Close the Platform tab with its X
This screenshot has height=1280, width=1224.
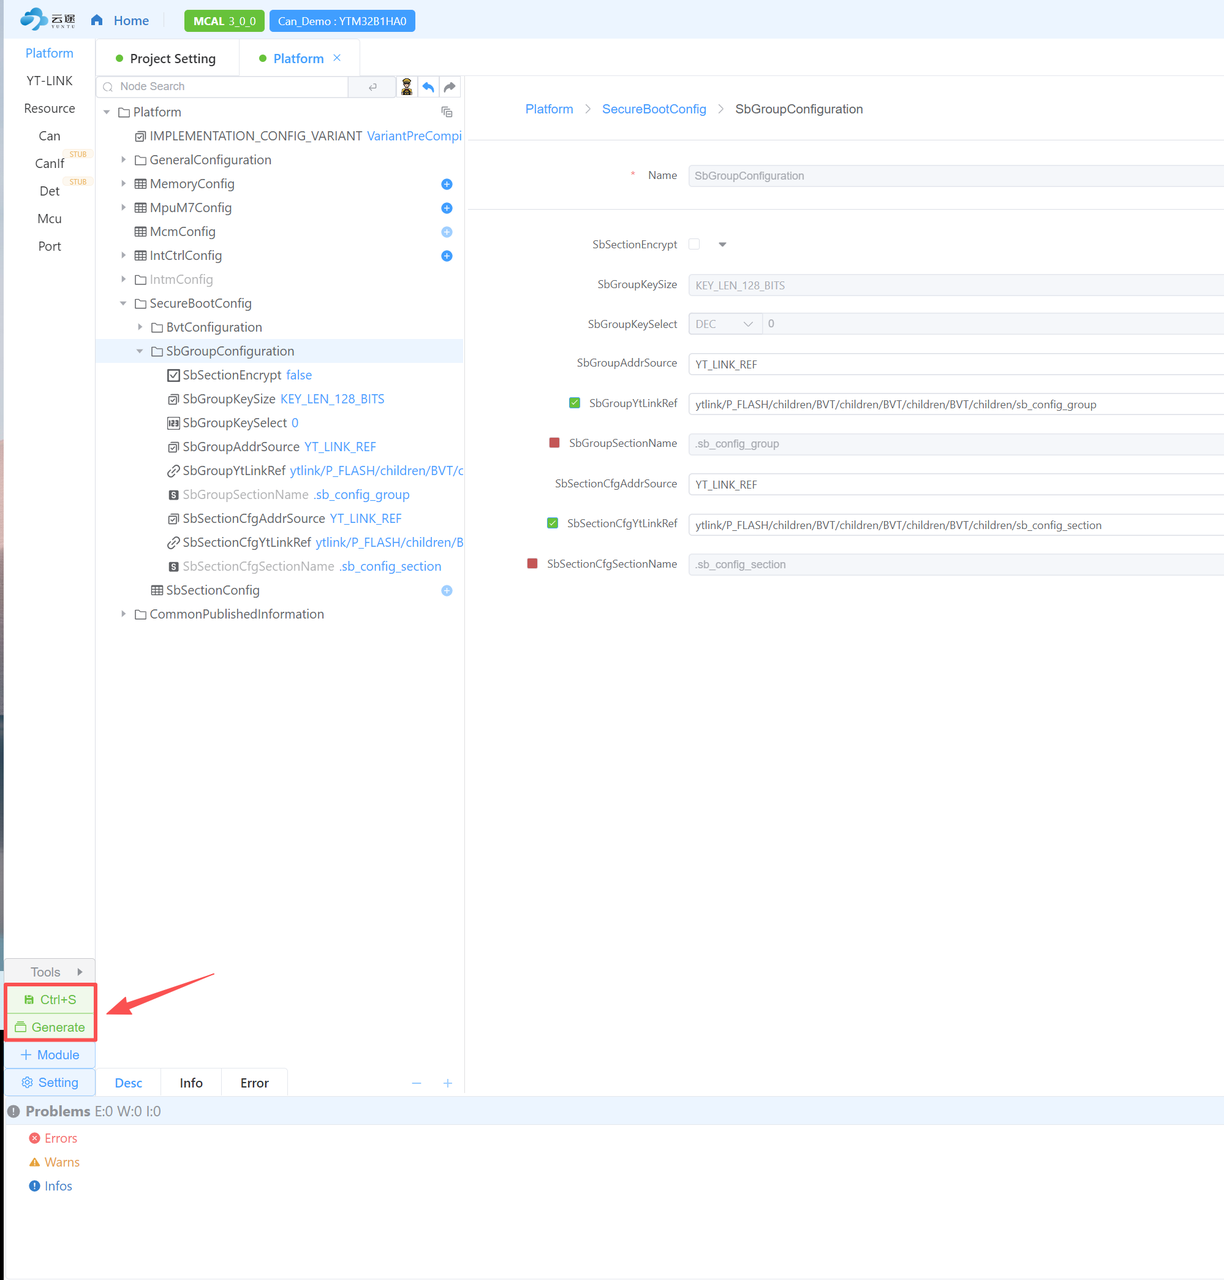tap(337, 58)
